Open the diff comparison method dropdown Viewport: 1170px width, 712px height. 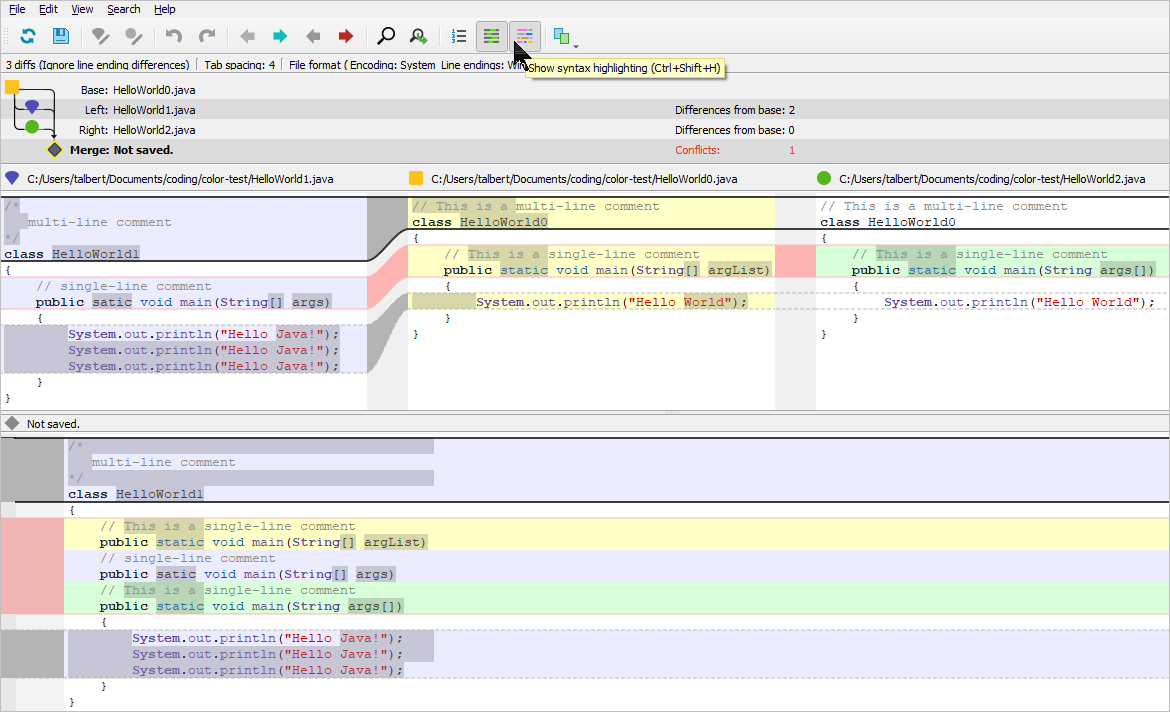565,37
